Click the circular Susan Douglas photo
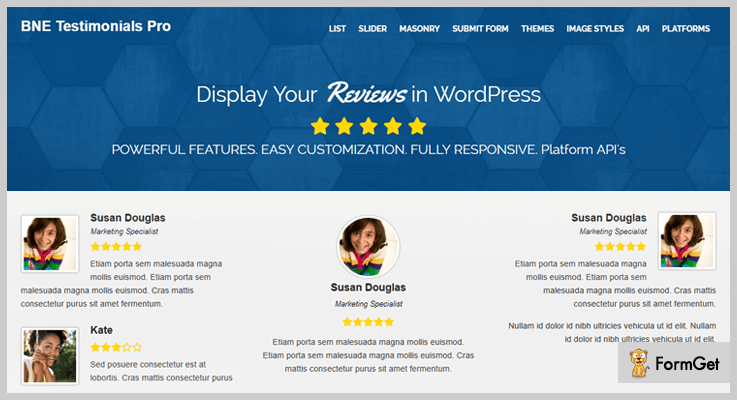 (368, 247)
